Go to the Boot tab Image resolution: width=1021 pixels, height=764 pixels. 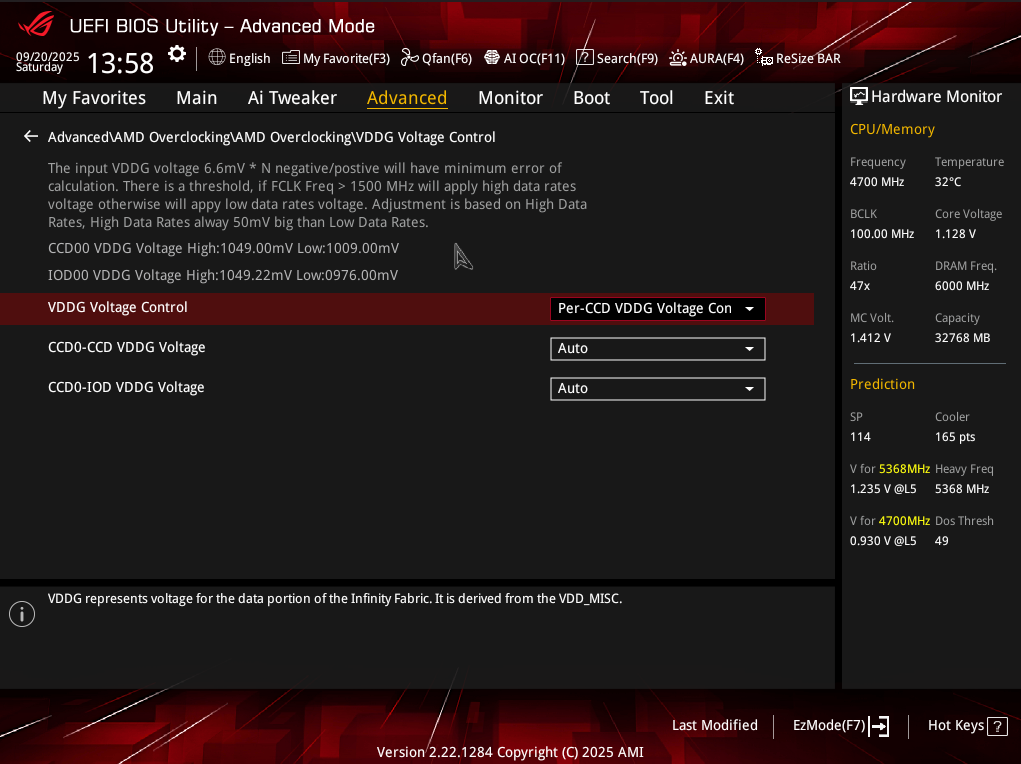point(591,98)
